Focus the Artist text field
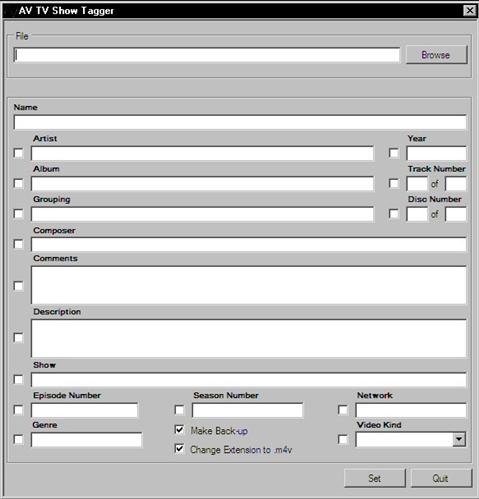Image resolution: width=479 pixels, height=499 pixels. (x=202, y=153)
